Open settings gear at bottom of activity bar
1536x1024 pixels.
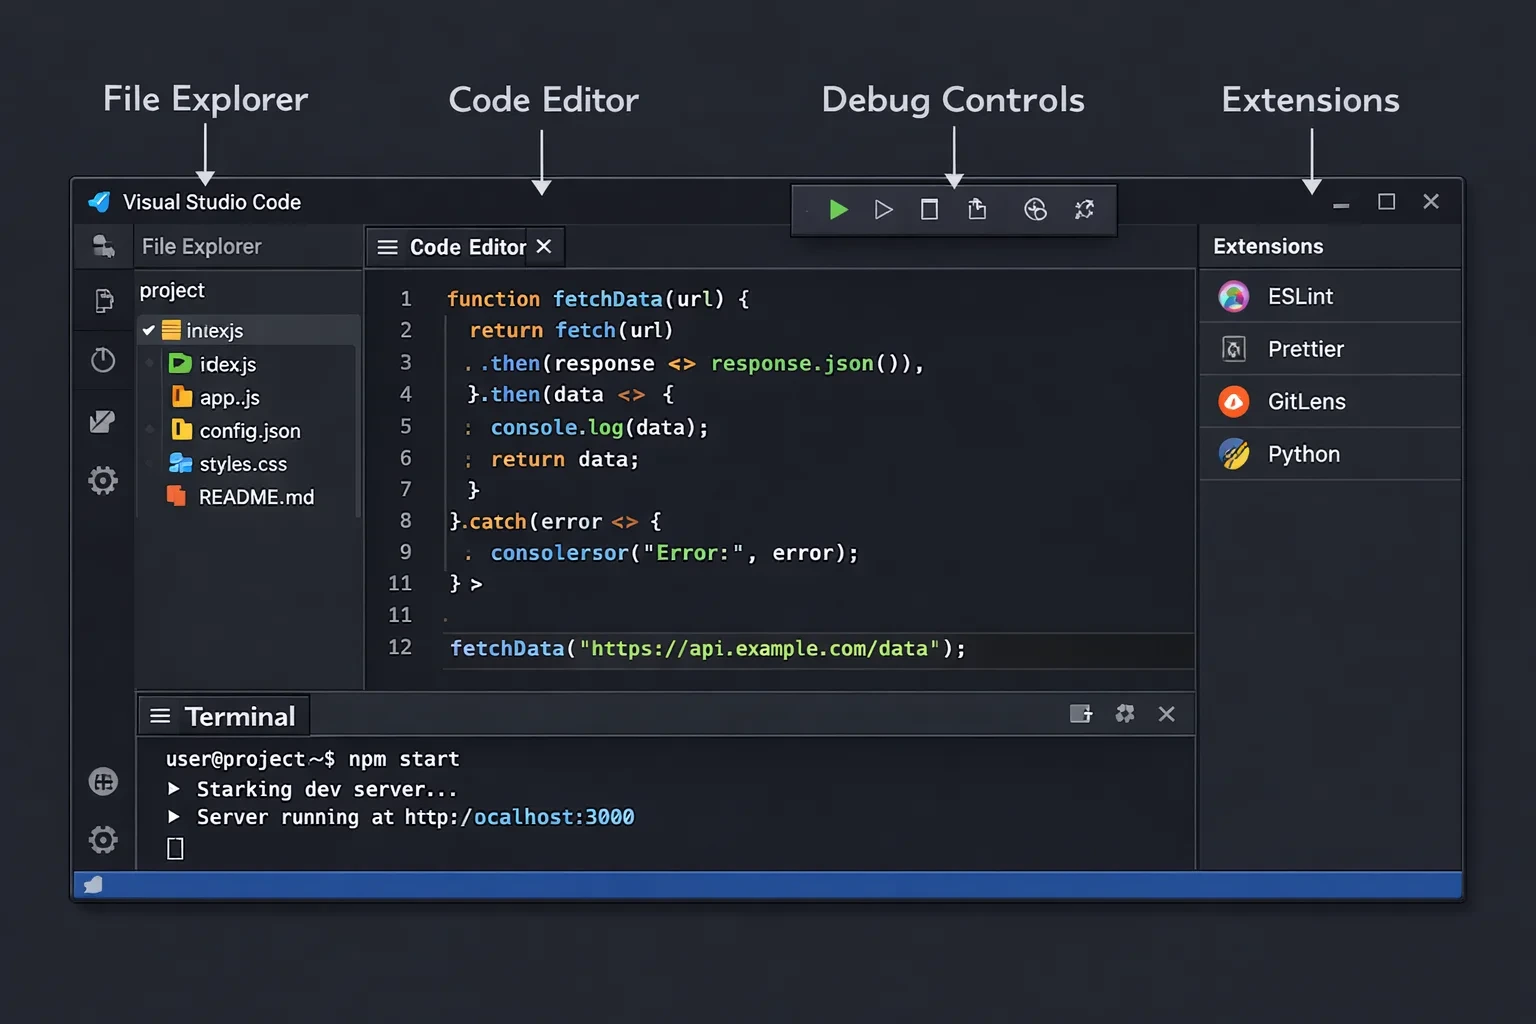point(103,839)
